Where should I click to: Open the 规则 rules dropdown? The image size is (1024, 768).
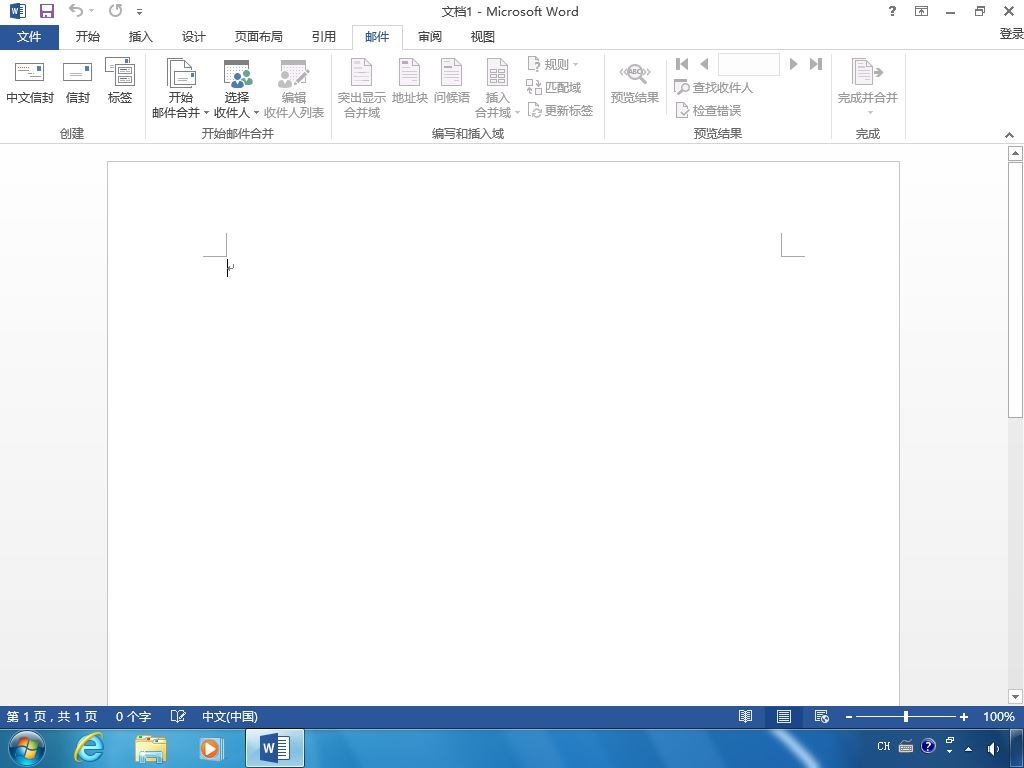tap(552, 64)
